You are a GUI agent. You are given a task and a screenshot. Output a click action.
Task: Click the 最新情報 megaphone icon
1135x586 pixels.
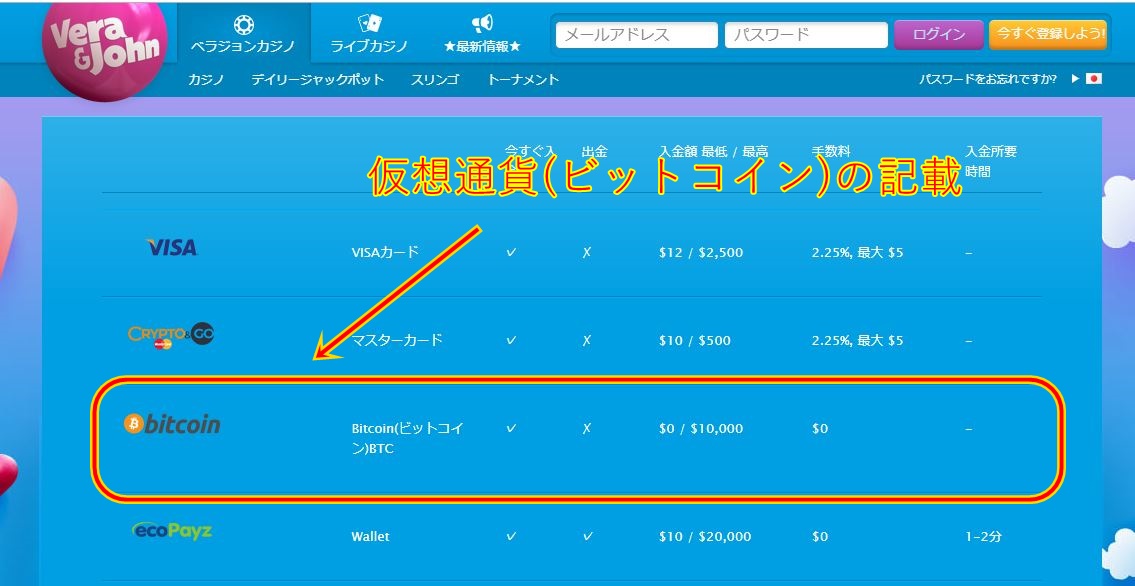tap(482, 25)
